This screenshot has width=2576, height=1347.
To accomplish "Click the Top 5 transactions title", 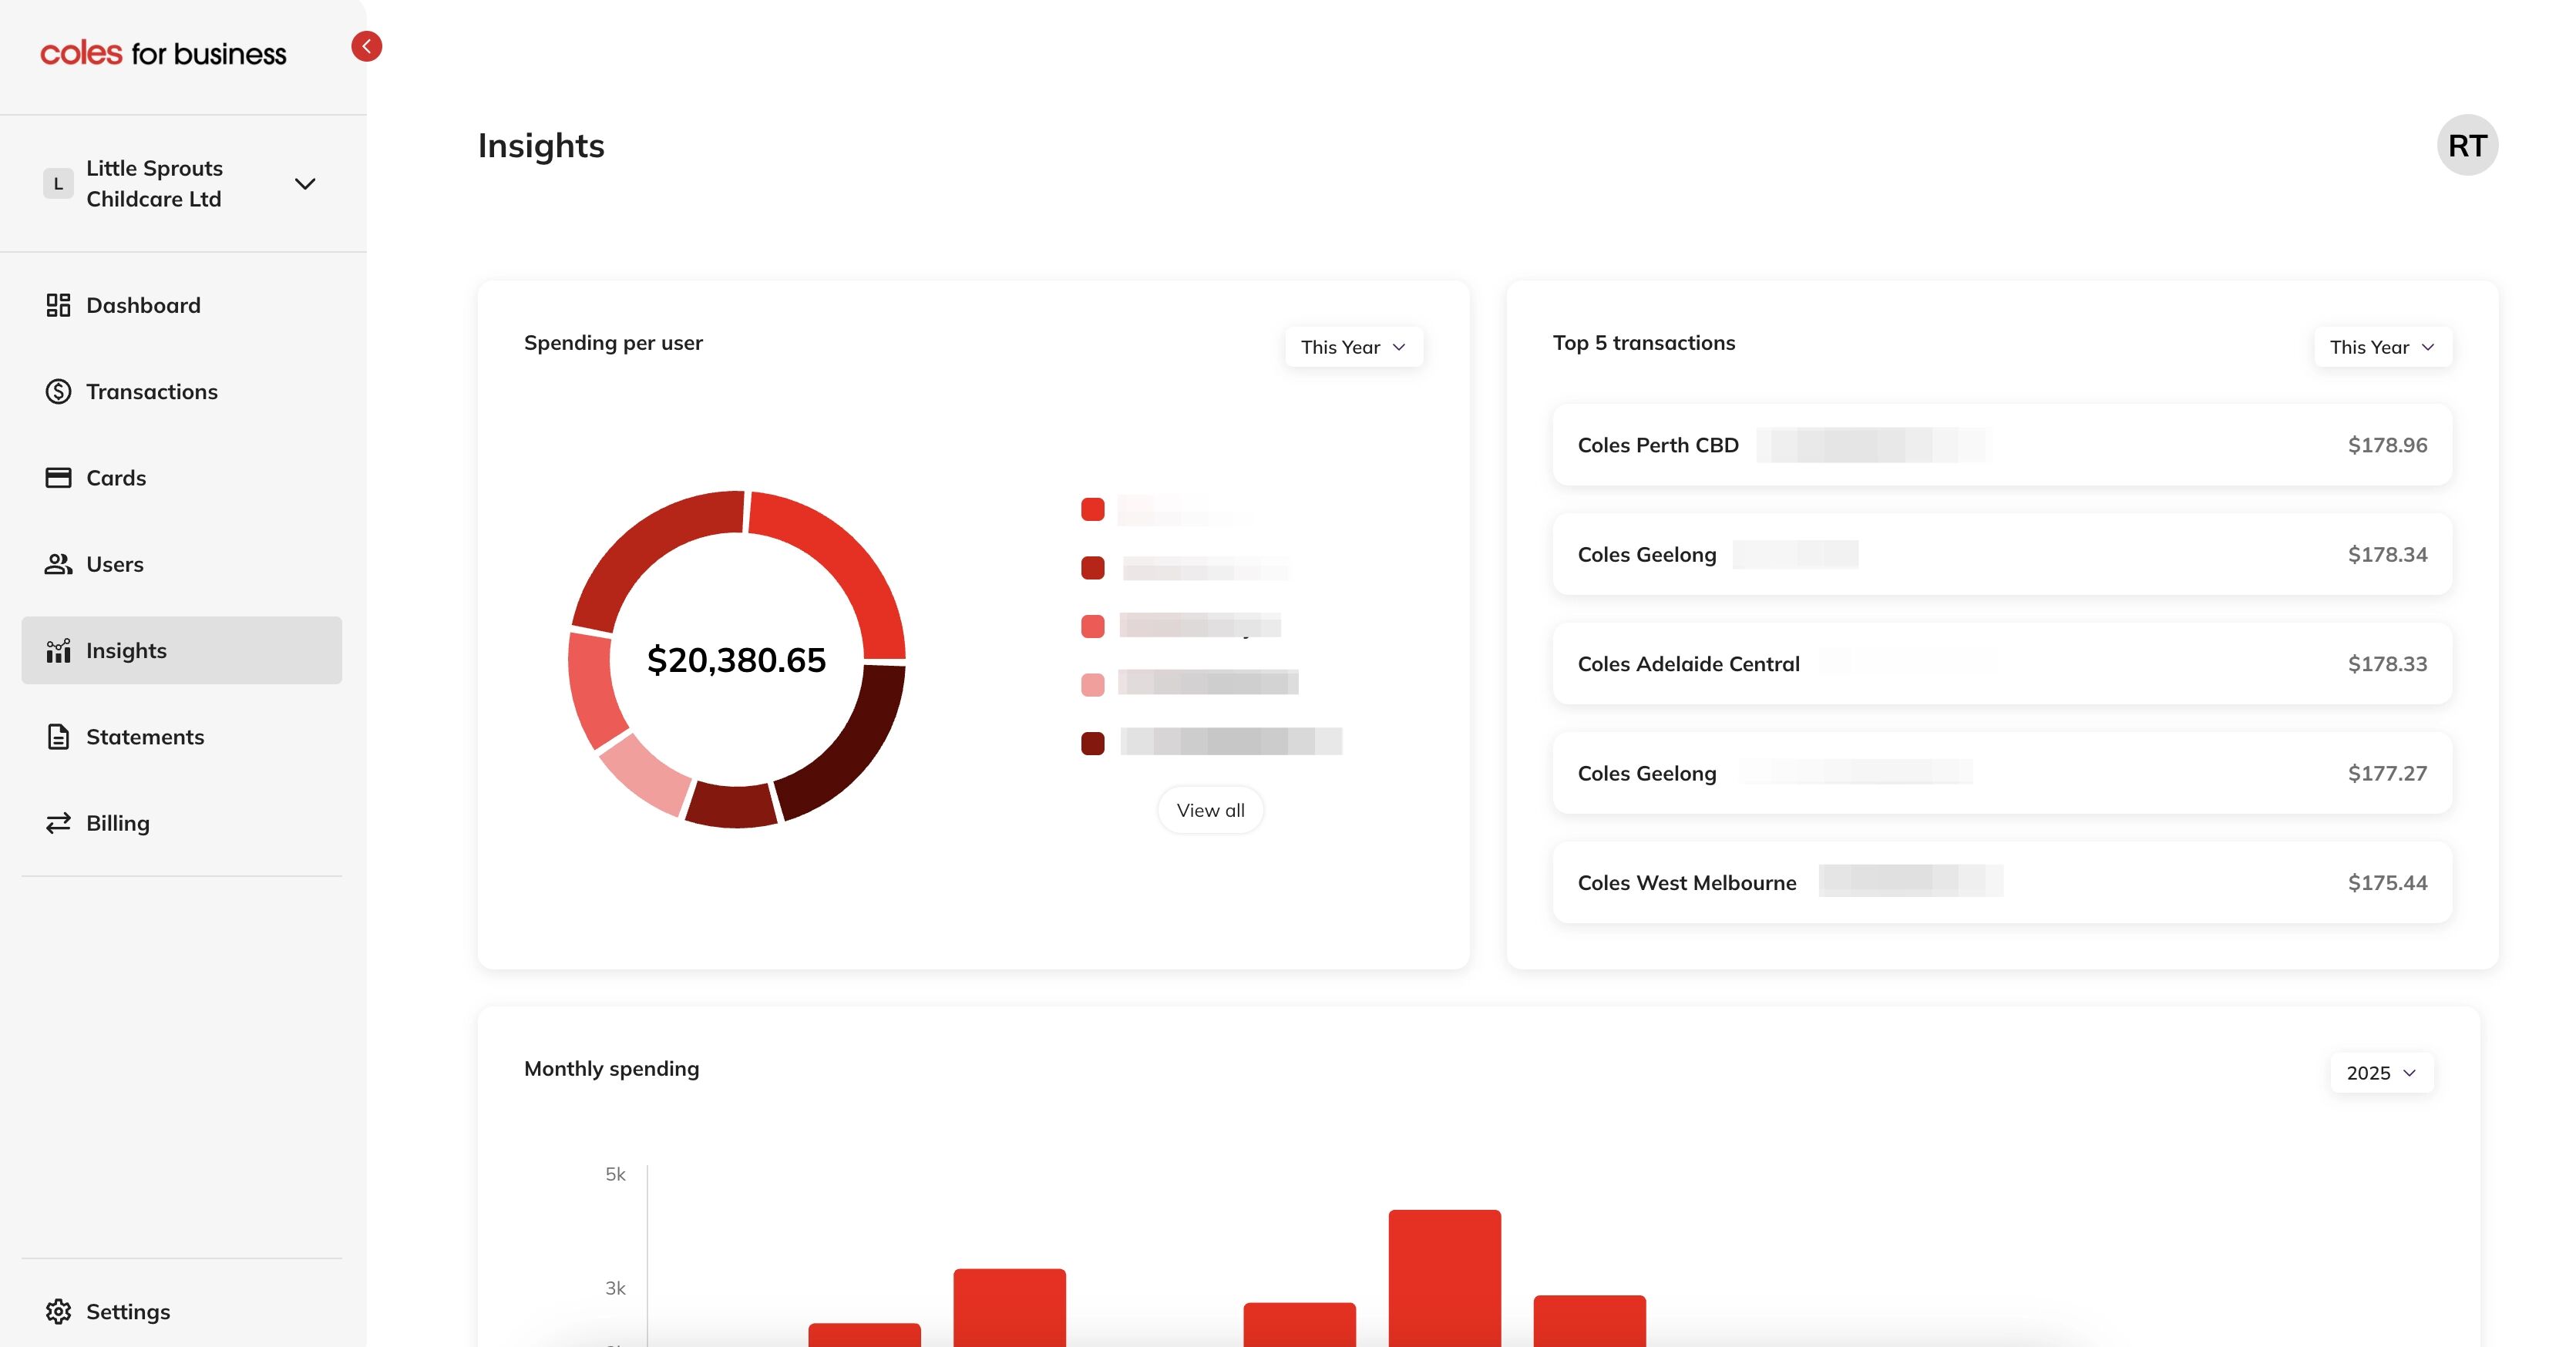I will pos(1643,343).
